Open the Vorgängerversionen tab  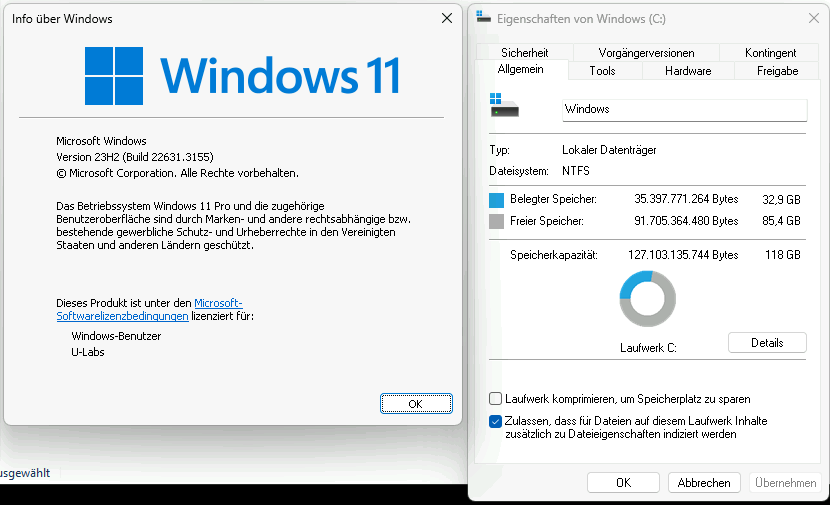click(x=646, y=52)
